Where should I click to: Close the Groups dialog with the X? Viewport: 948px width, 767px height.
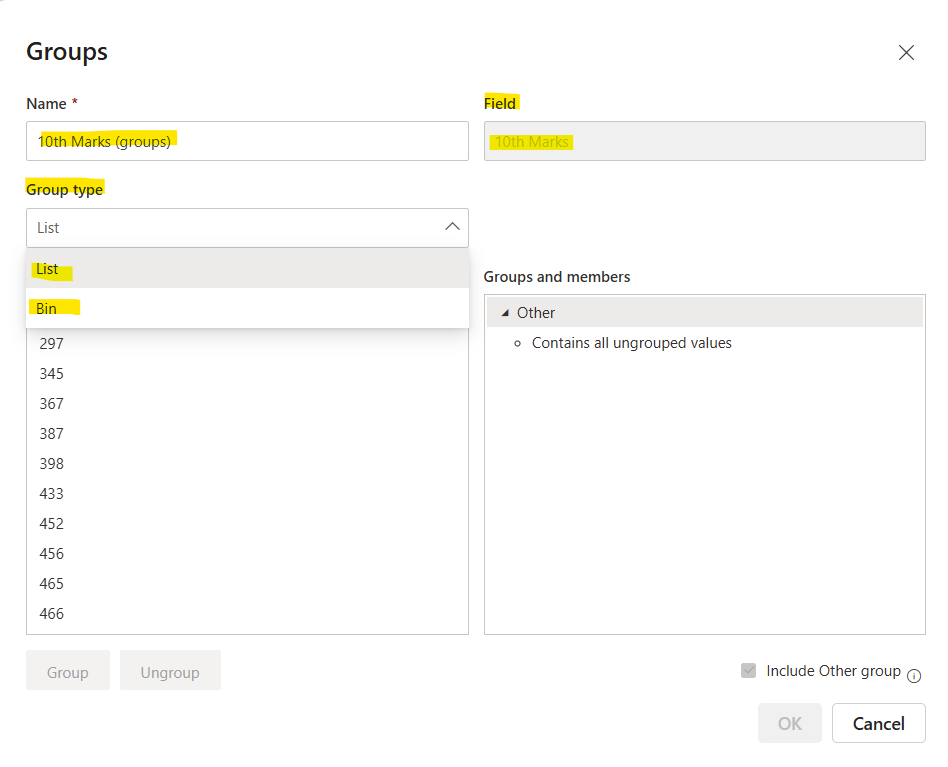click(906, 52)
